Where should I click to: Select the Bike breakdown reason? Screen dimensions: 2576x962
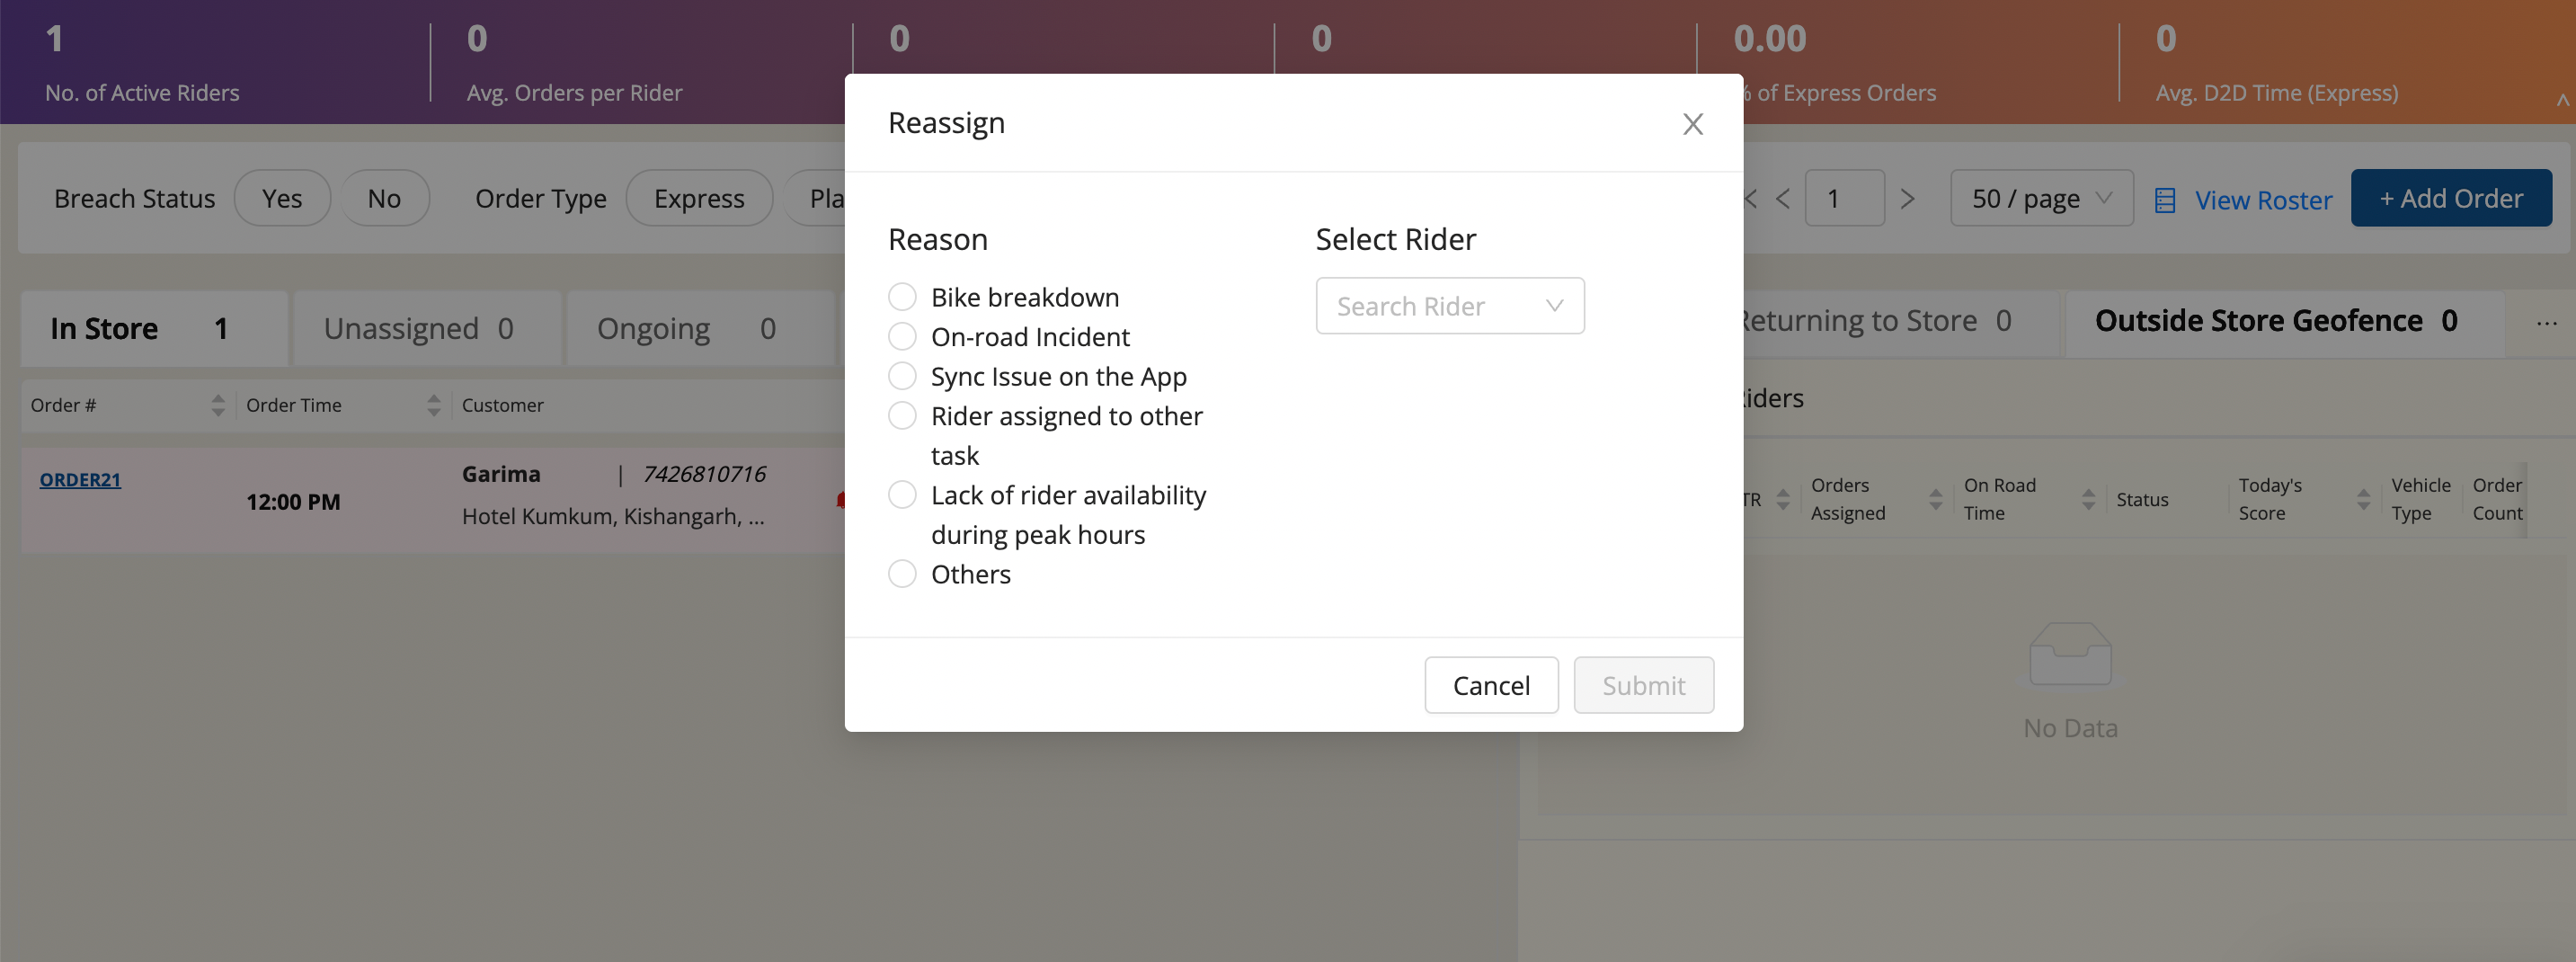point(902,297)
